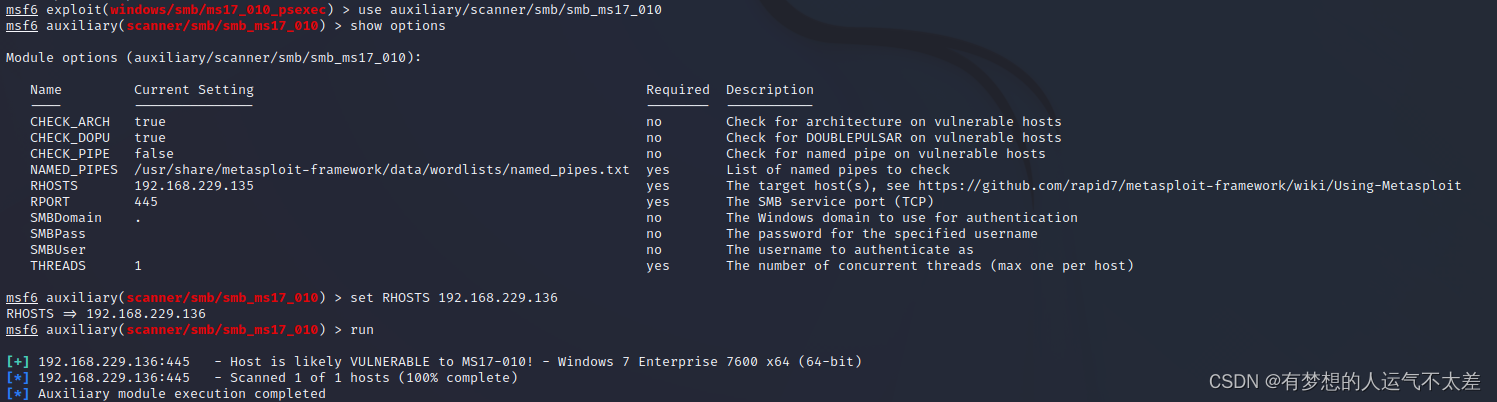The width and height of the screenshot is (1497, 402).
Task: Click the named_pipes.txt wordlist path
Action: (382, 170)
